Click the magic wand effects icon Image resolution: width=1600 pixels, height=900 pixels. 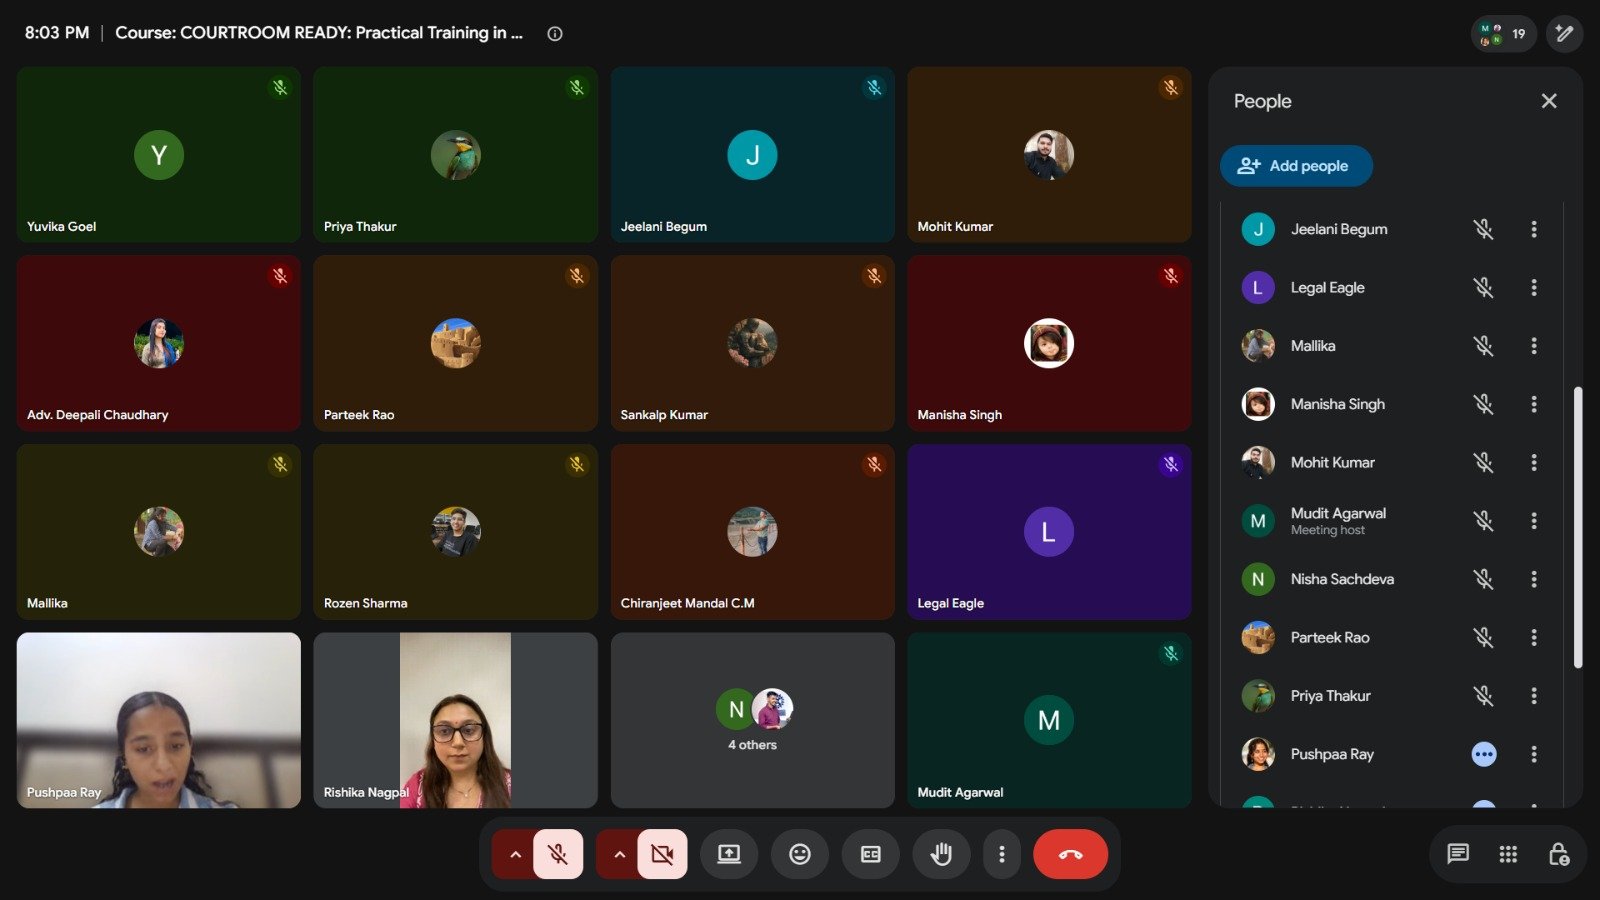click(x=1565, y=33)
